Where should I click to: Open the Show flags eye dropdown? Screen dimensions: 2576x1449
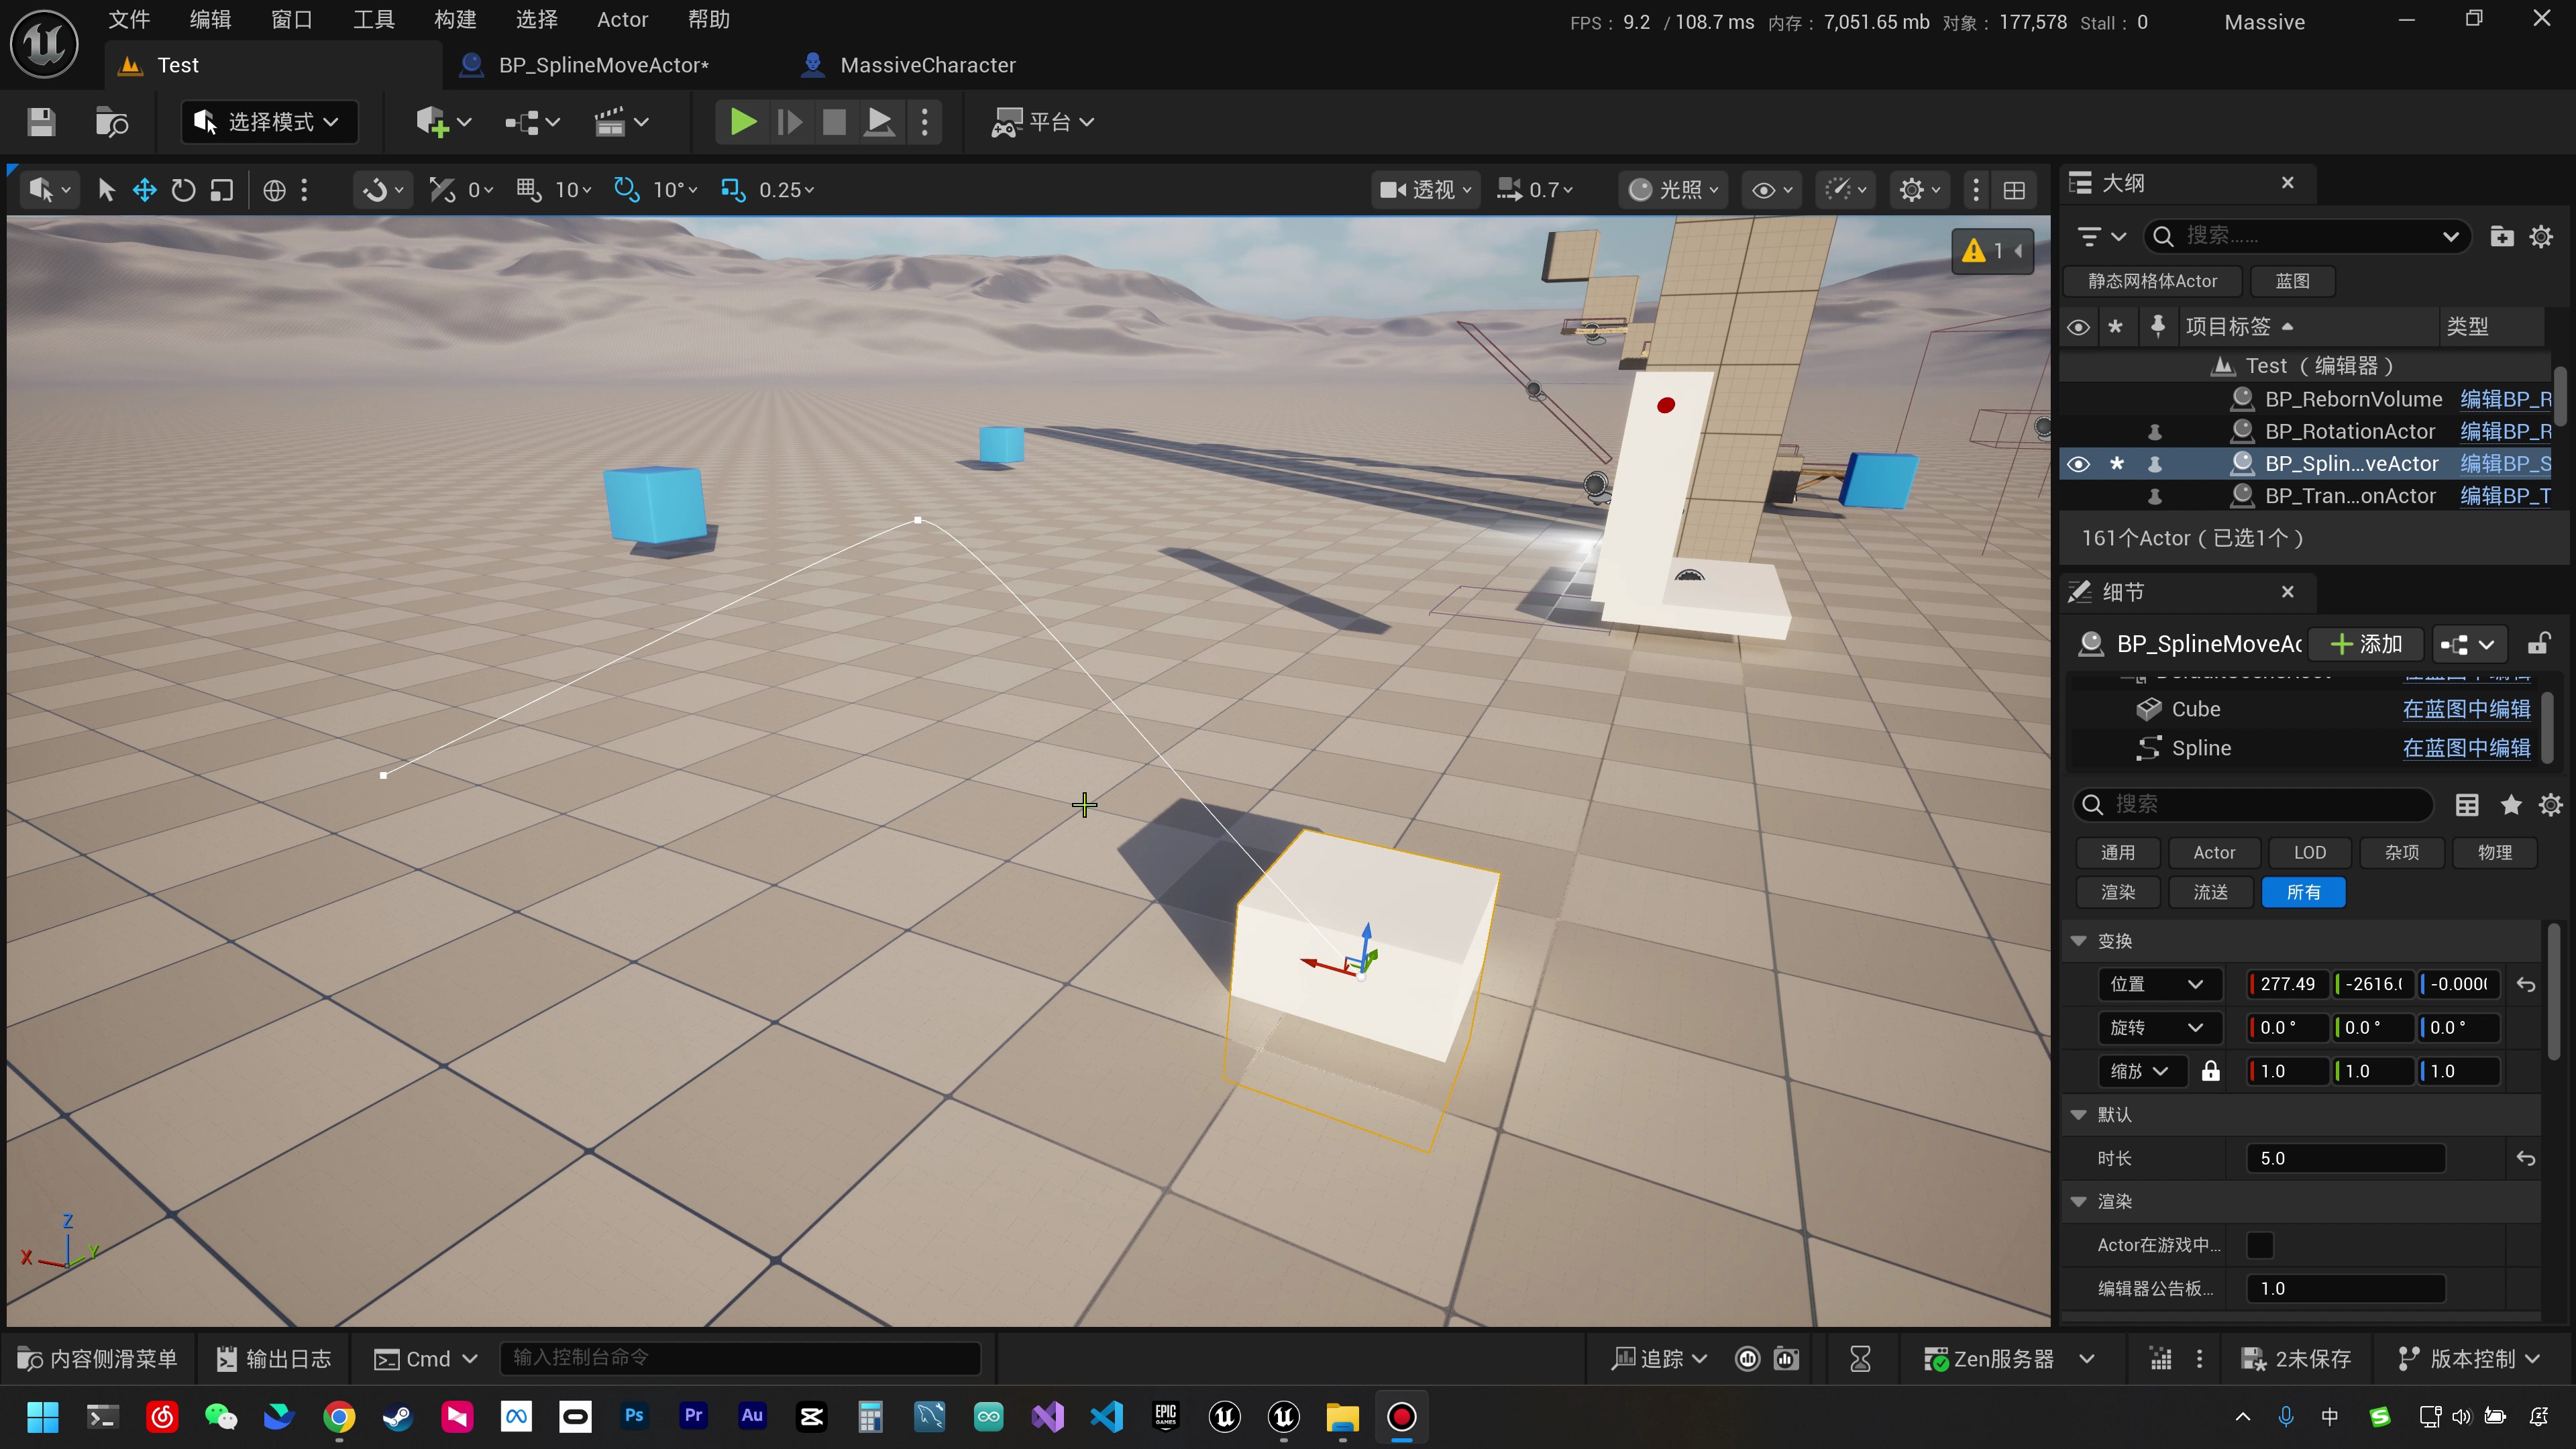(1771, 190)
